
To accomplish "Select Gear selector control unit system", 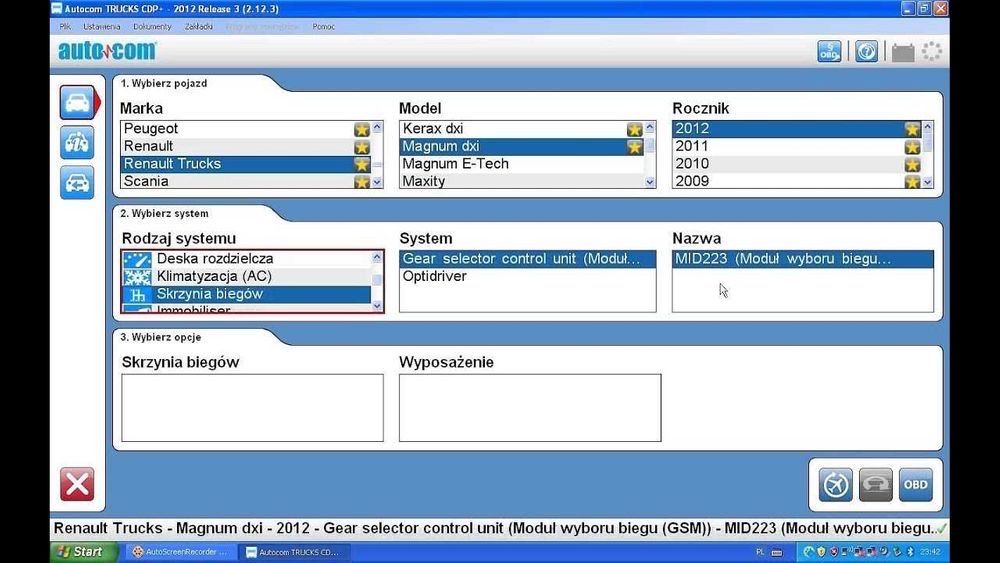I will coord(527,258).
